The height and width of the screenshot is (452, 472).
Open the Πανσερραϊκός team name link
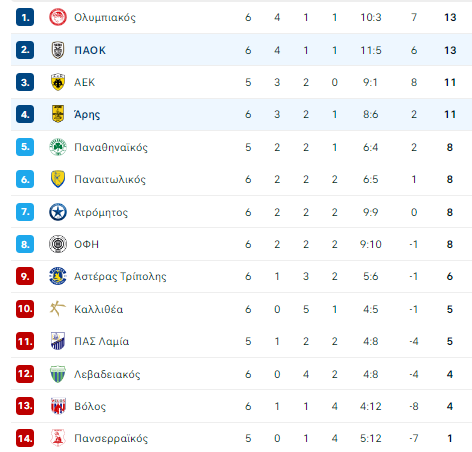[x=111, y=438]
